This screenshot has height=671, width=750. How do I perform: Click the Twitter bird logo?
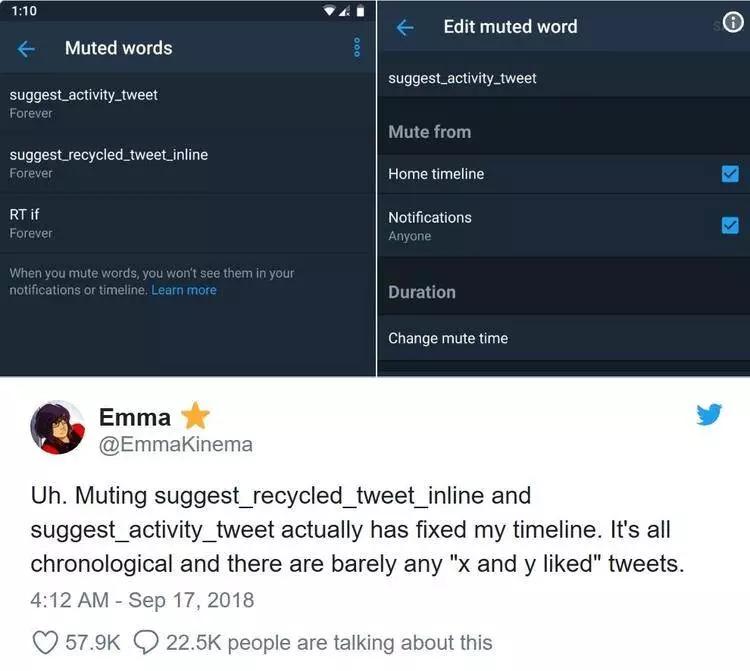[709, 413]
